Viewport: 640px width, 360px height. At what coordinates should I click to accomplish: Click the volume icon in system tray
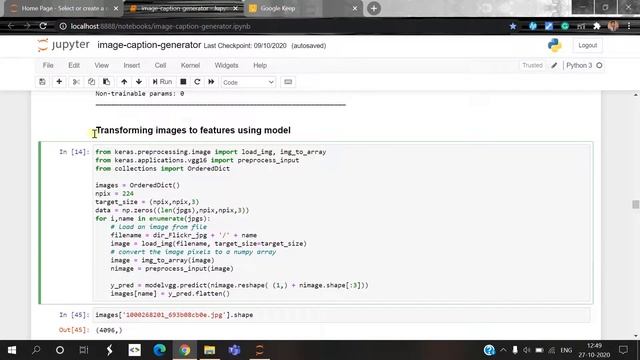(x=527, y=350)
